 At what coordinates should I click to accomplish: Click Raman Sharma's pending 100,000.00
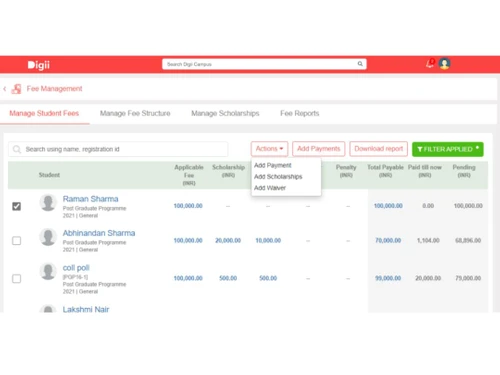[x=468, y=206]
